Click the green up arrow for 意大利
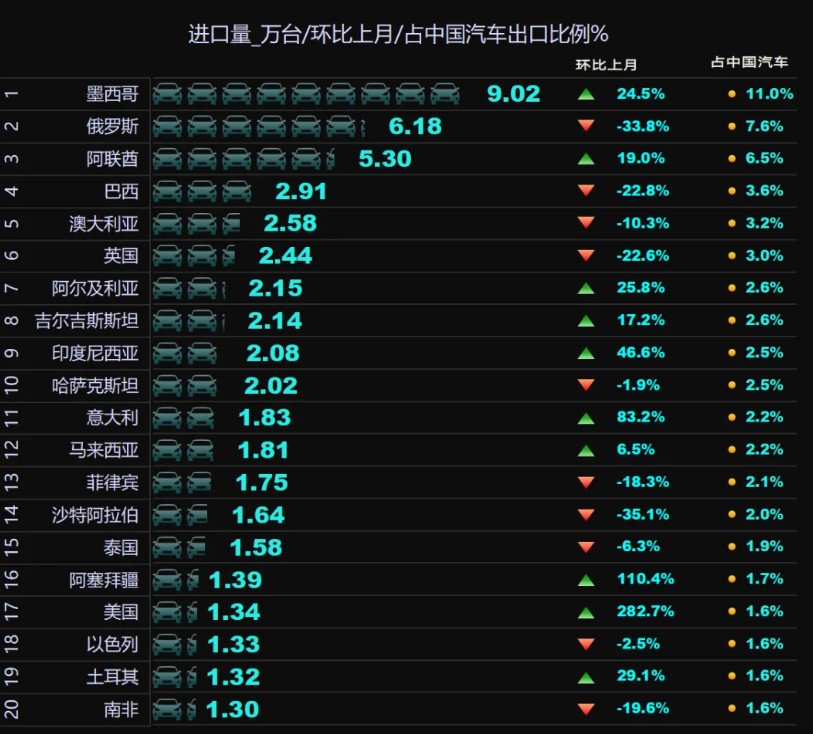813x734 pixels. 586,418
